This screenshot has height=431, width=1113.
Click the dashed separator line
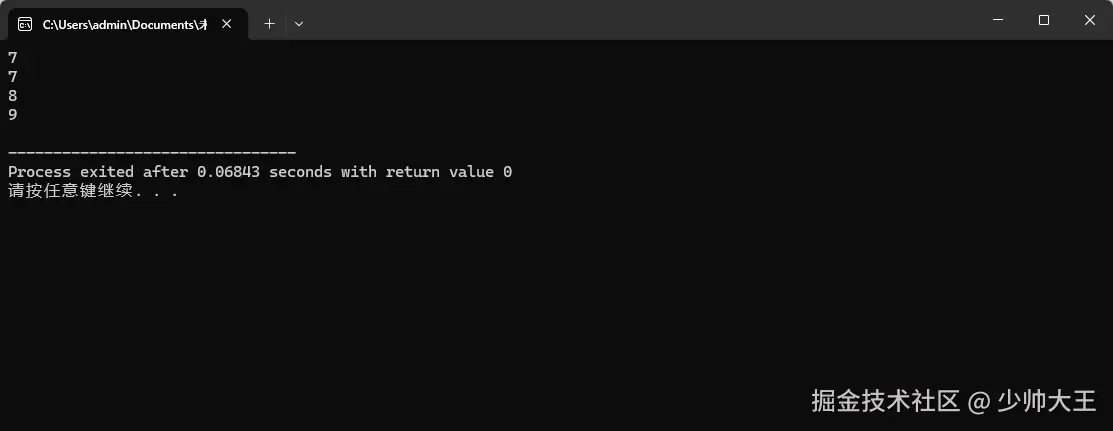point(152,153)
